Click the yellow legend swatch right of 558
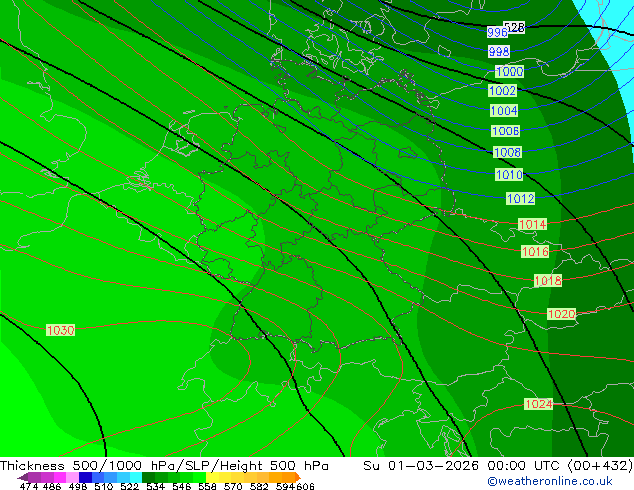Image resolution: width=634 pixels, height=490 pixels. [212, 477]
